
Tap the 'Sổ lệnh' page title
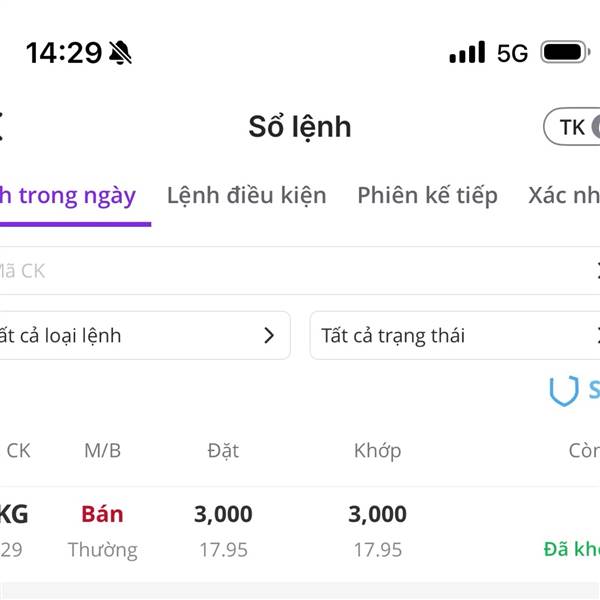(x=300, y=127)
